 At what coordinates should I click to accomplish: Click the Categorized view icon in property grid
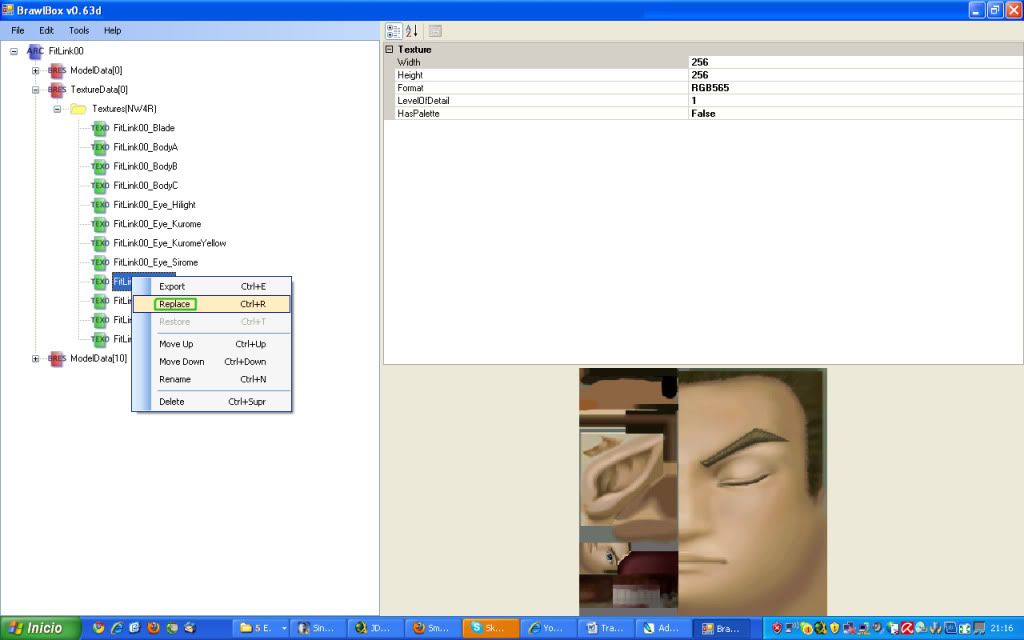(x=394, y=31)
